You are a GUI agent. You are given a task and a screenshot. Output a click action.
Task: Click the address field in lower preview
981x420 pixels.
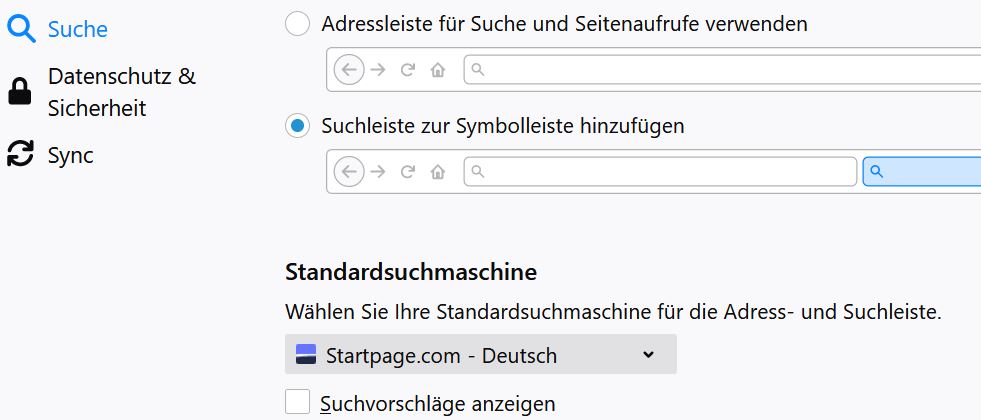point(660,172)
